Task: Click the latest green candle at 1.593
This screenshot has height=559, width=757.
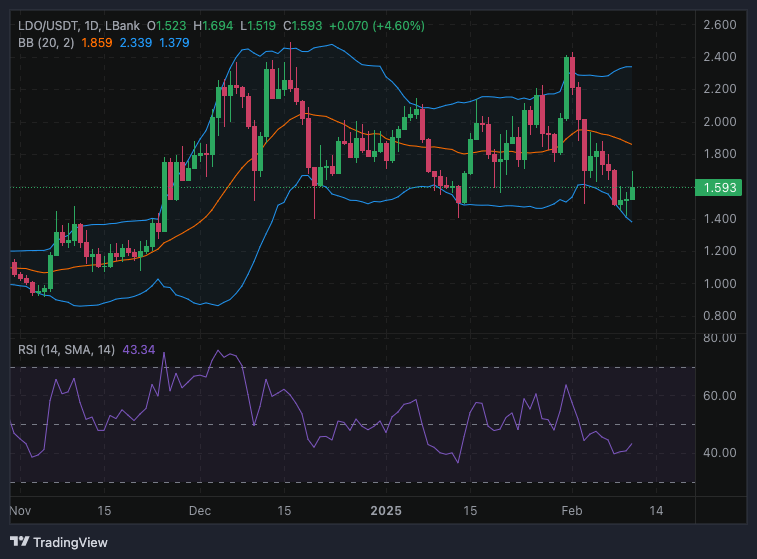Action: point(632,193)
